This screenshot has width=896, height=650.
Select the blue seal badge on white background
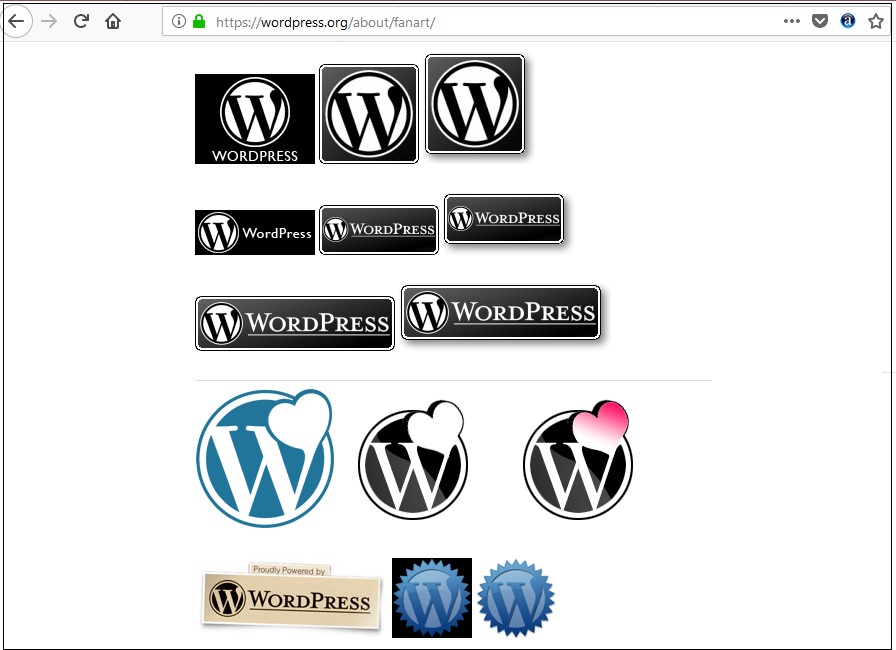pyautogui.click(x=515, y=598)
